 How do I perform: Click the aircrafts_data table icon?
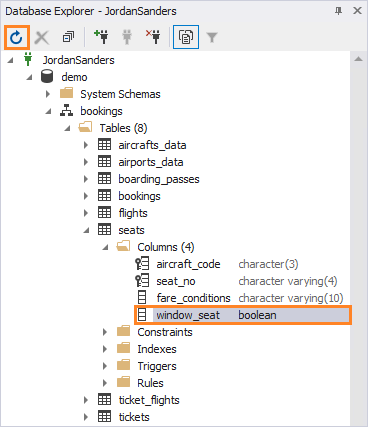coord(104,145)
